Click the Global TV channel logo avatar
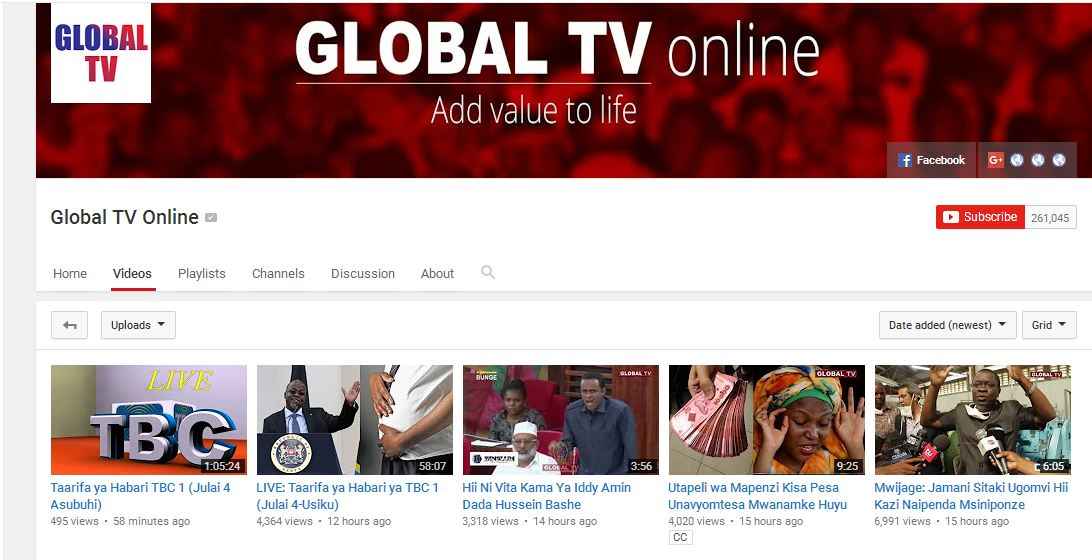Image resolution: width=1092 pixels, height=560 pixels. [x=101, y=53]
